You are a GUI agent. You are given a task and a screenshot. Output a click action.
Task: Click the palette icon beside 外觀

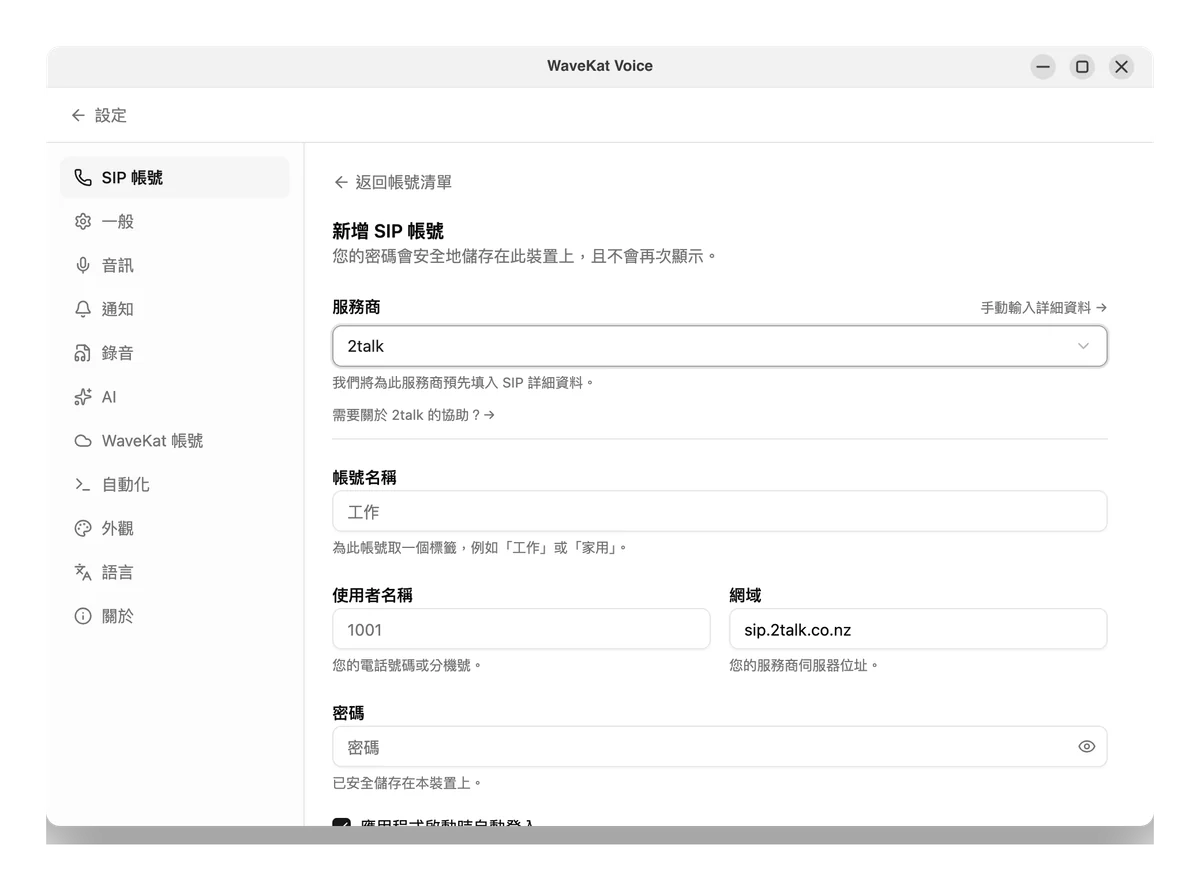[x=83, y=528]
